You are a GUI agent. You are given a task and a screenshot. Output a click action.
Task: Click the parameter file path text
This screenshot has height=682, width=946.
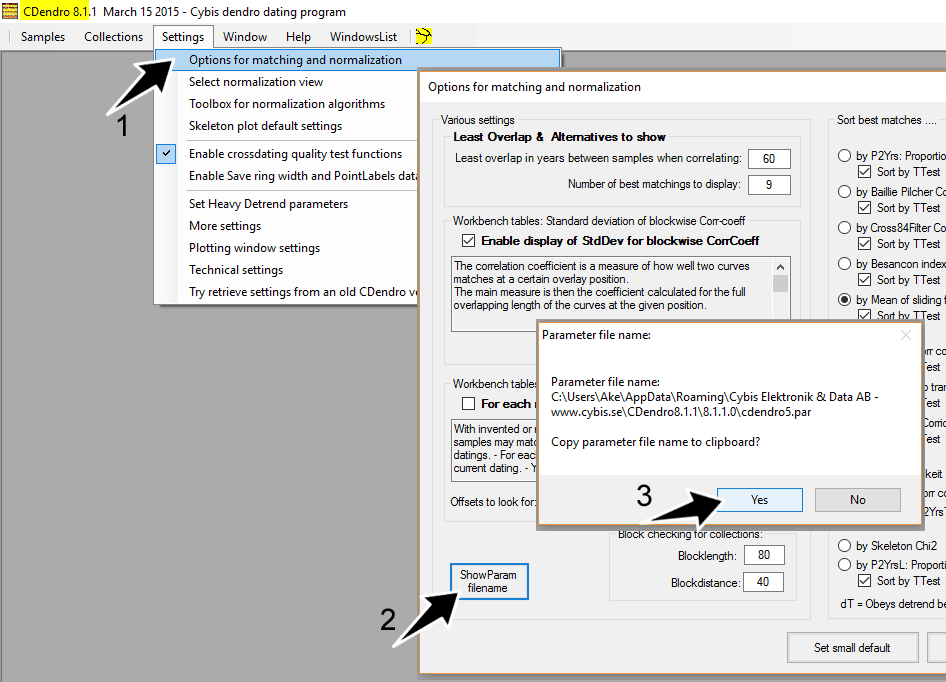pos(714,404)
